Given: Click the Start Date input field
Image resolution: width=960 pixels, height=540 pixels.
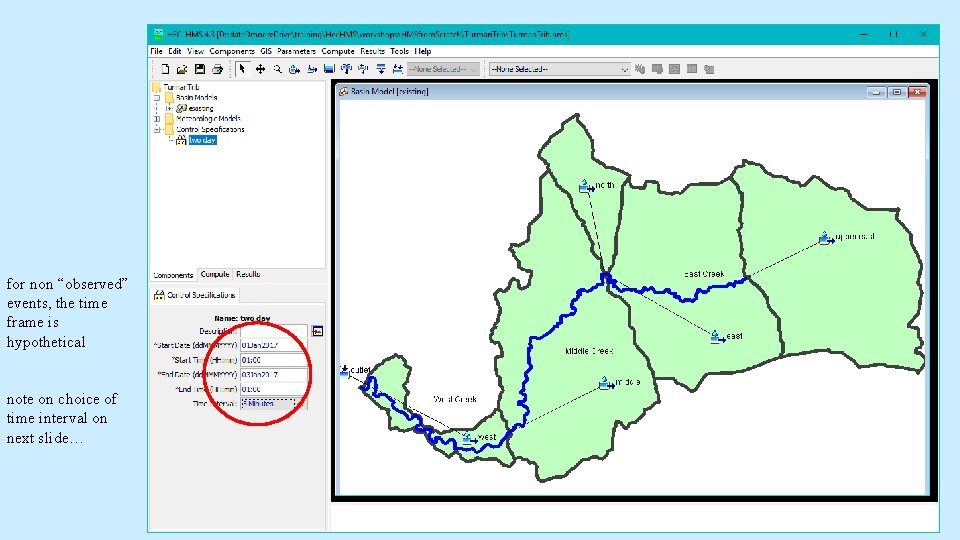Looking at the screenshot, I should coord(274,345).
